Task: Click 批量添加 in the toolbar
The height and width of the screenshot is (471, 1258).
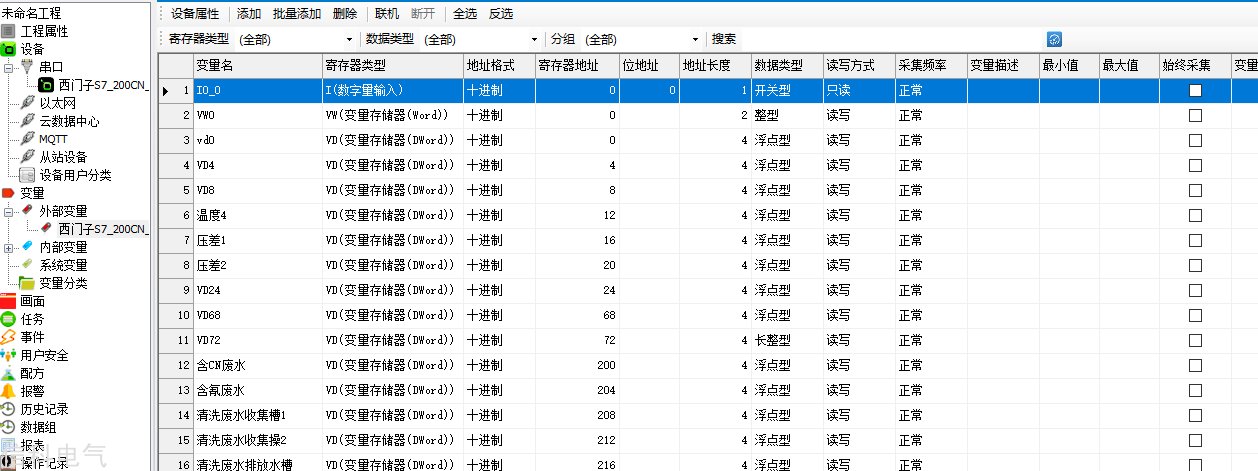Action: click(x=297, y=13)
